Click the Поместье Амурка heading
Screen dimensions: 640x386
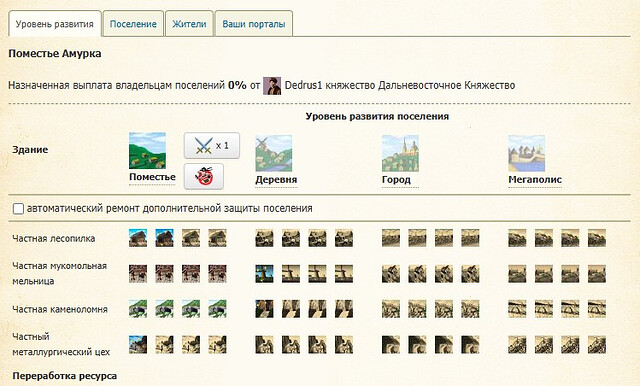point(55,53)
